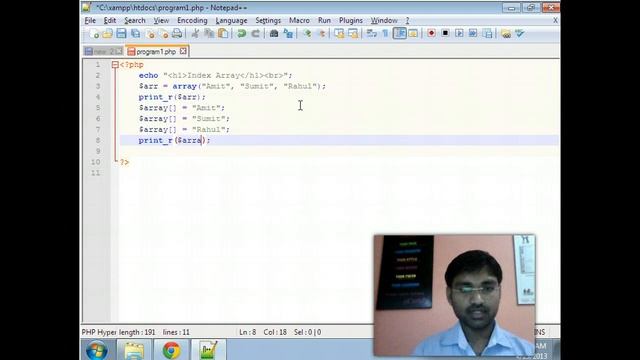
Task: Open the File menu
Action: click(x=90, y=20)
